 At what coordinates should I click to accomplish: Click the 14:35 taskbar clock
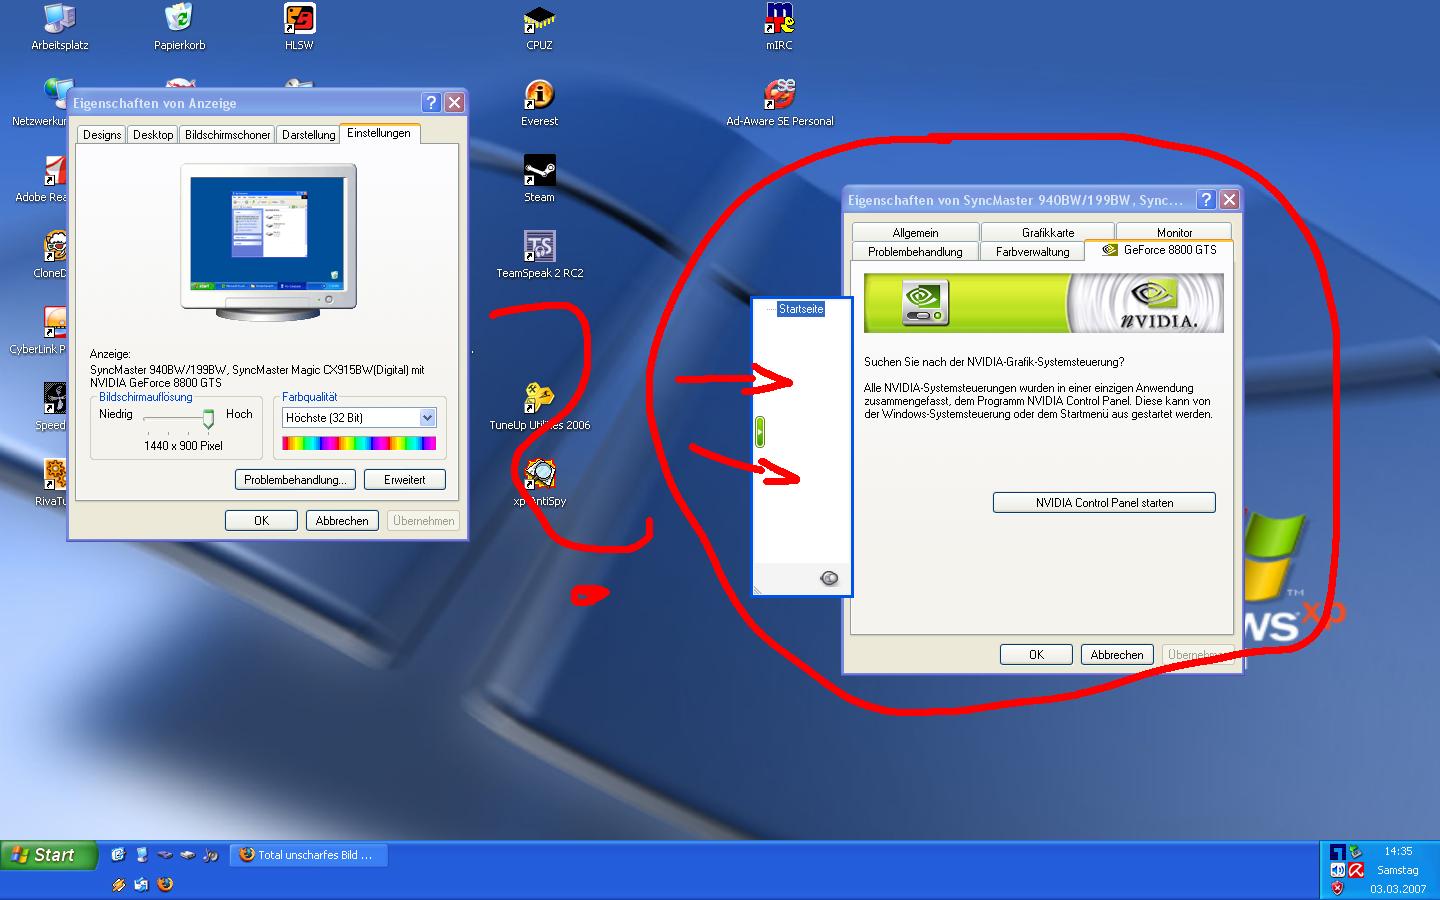(x=1398, y=851)
